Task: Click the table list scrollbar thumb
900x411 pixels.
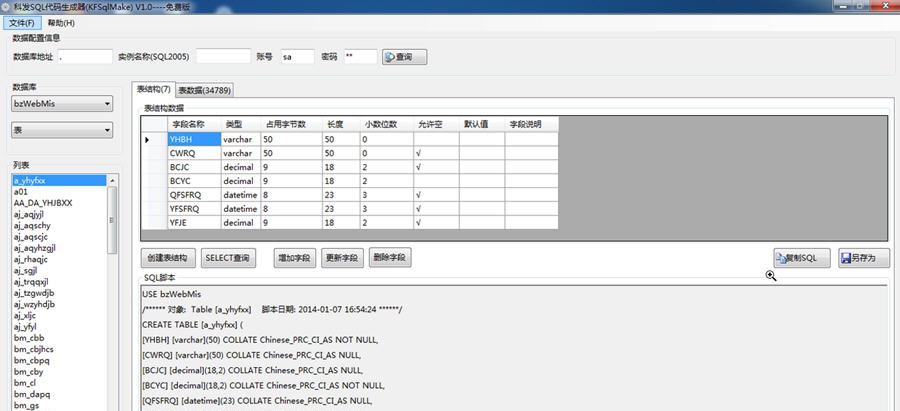Action: [x=112, y=220]
